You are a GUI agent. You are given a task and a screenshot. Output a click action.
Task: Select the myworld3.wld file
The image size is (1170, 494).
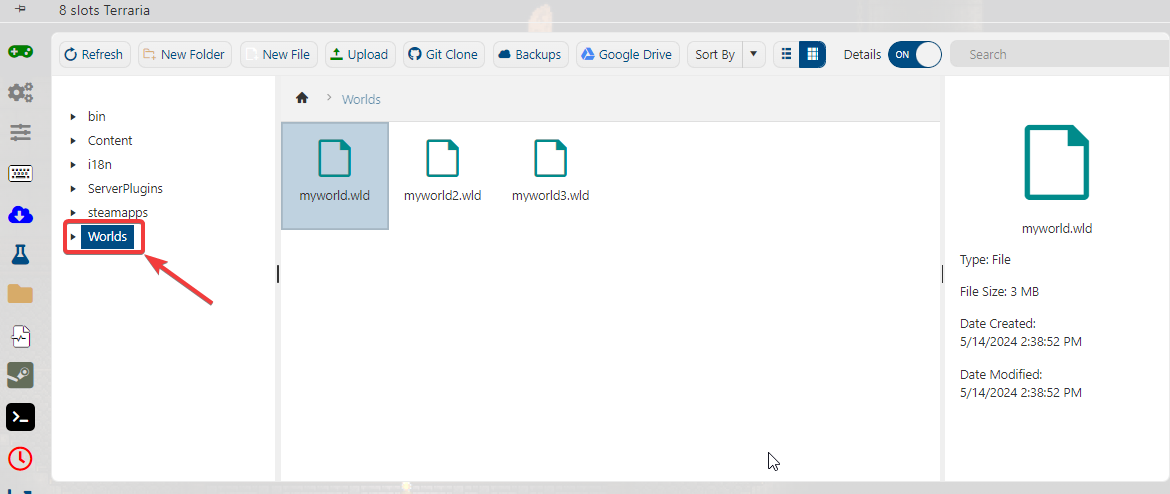pyautogui.click(x=551, y=175)
